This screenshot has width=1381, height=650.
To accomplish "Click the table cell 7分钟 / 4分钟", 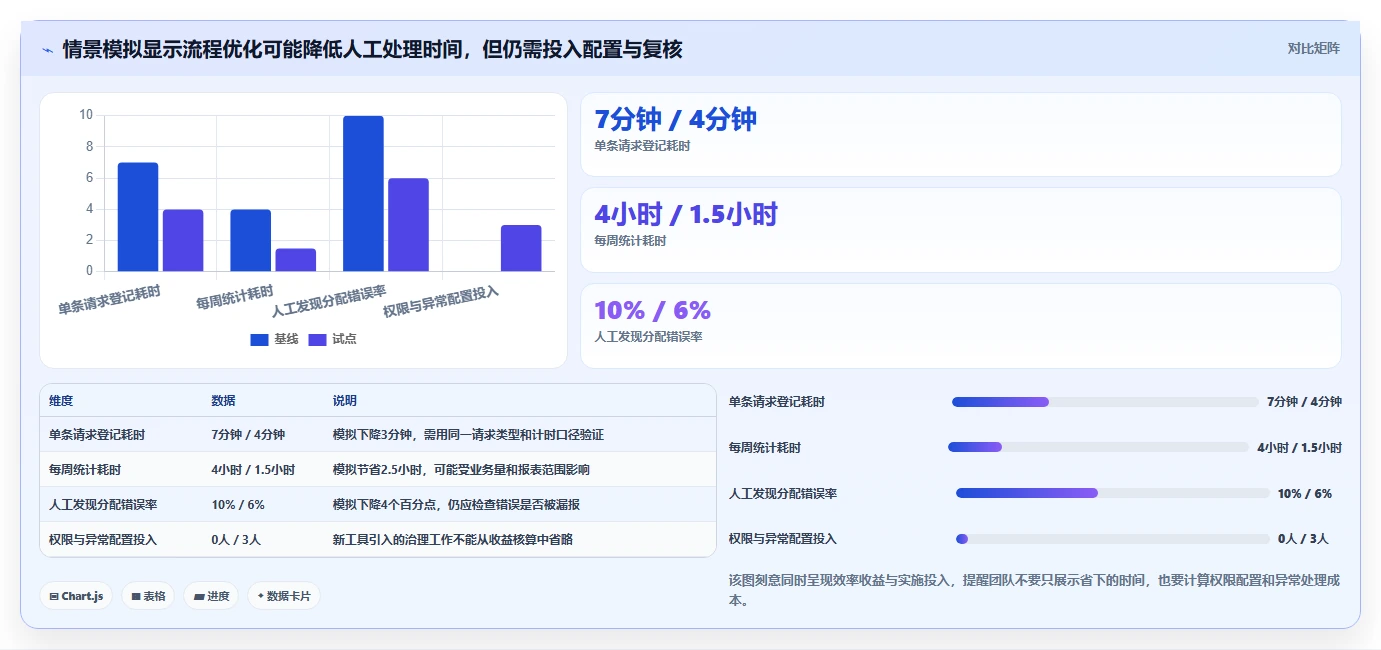I will pyautogui.click(x=248, y=435).
